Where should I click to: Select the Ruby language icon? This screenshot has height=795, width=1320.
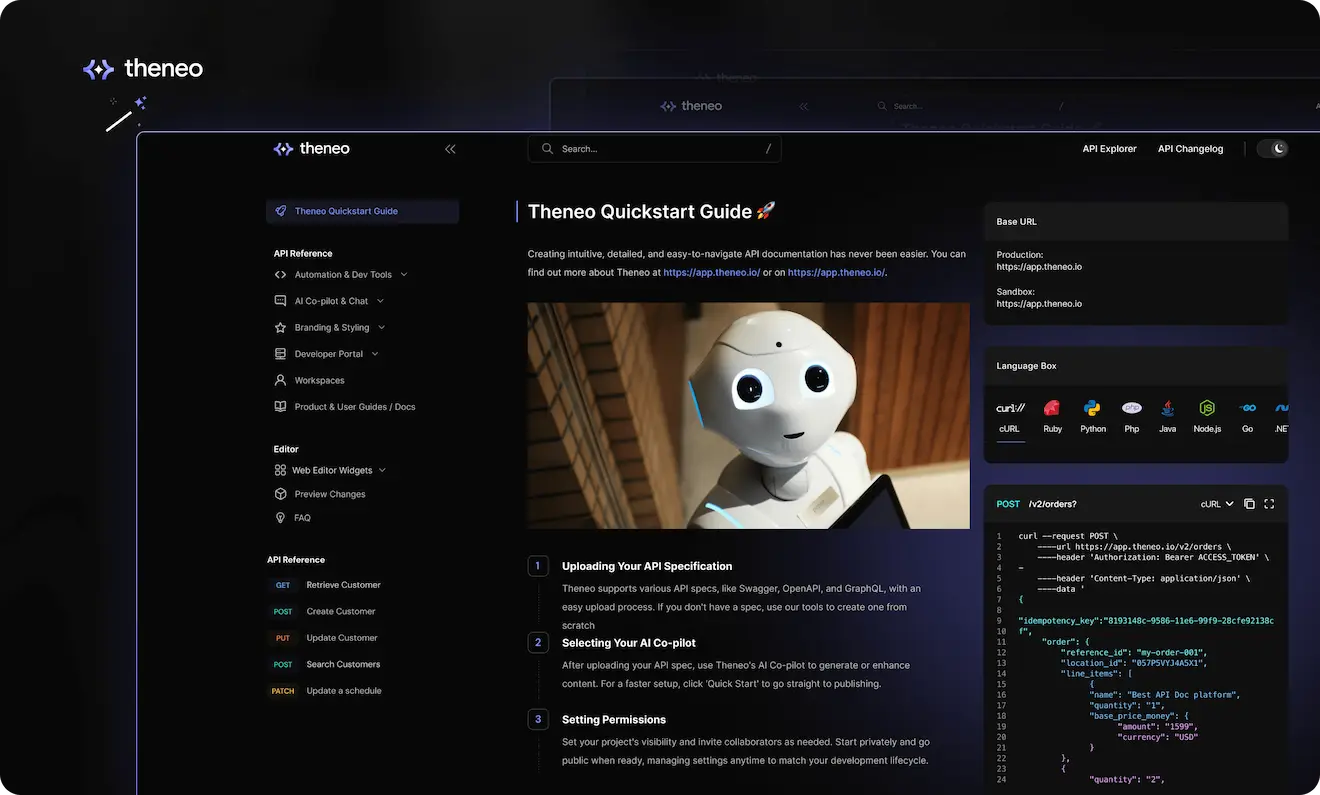1051,408
